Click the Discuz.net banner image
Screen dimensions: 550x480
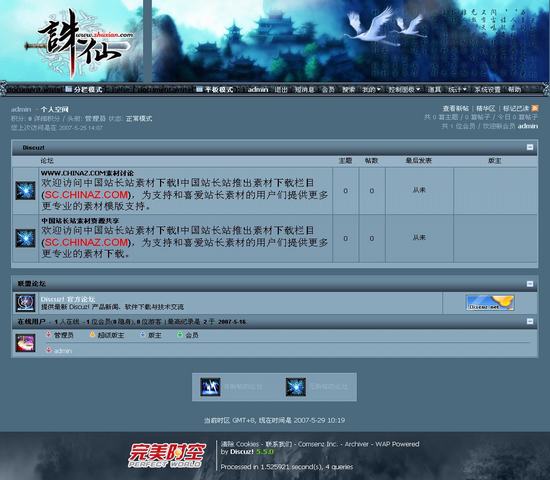[x=490, y=303]
